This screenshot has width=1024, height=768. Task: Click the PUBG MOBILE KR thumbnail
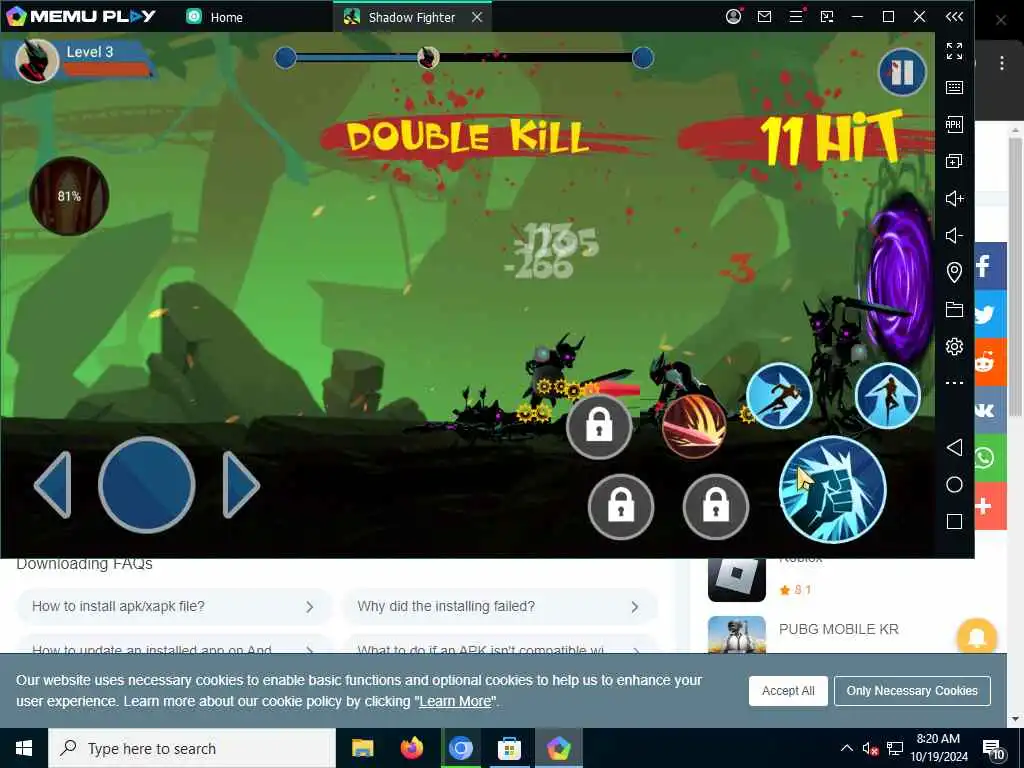coord(737,634)
